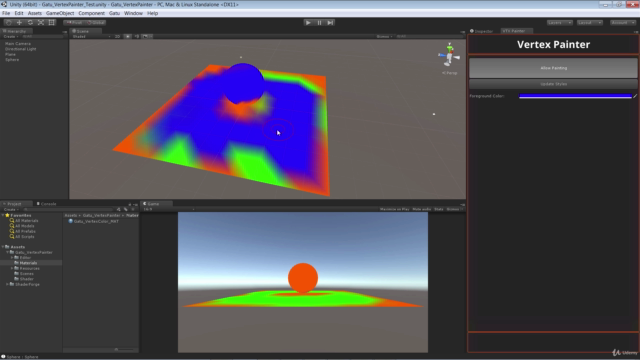The image size is (640, 360).
Task: Select All Models favorite
Action: click(22, 226)
